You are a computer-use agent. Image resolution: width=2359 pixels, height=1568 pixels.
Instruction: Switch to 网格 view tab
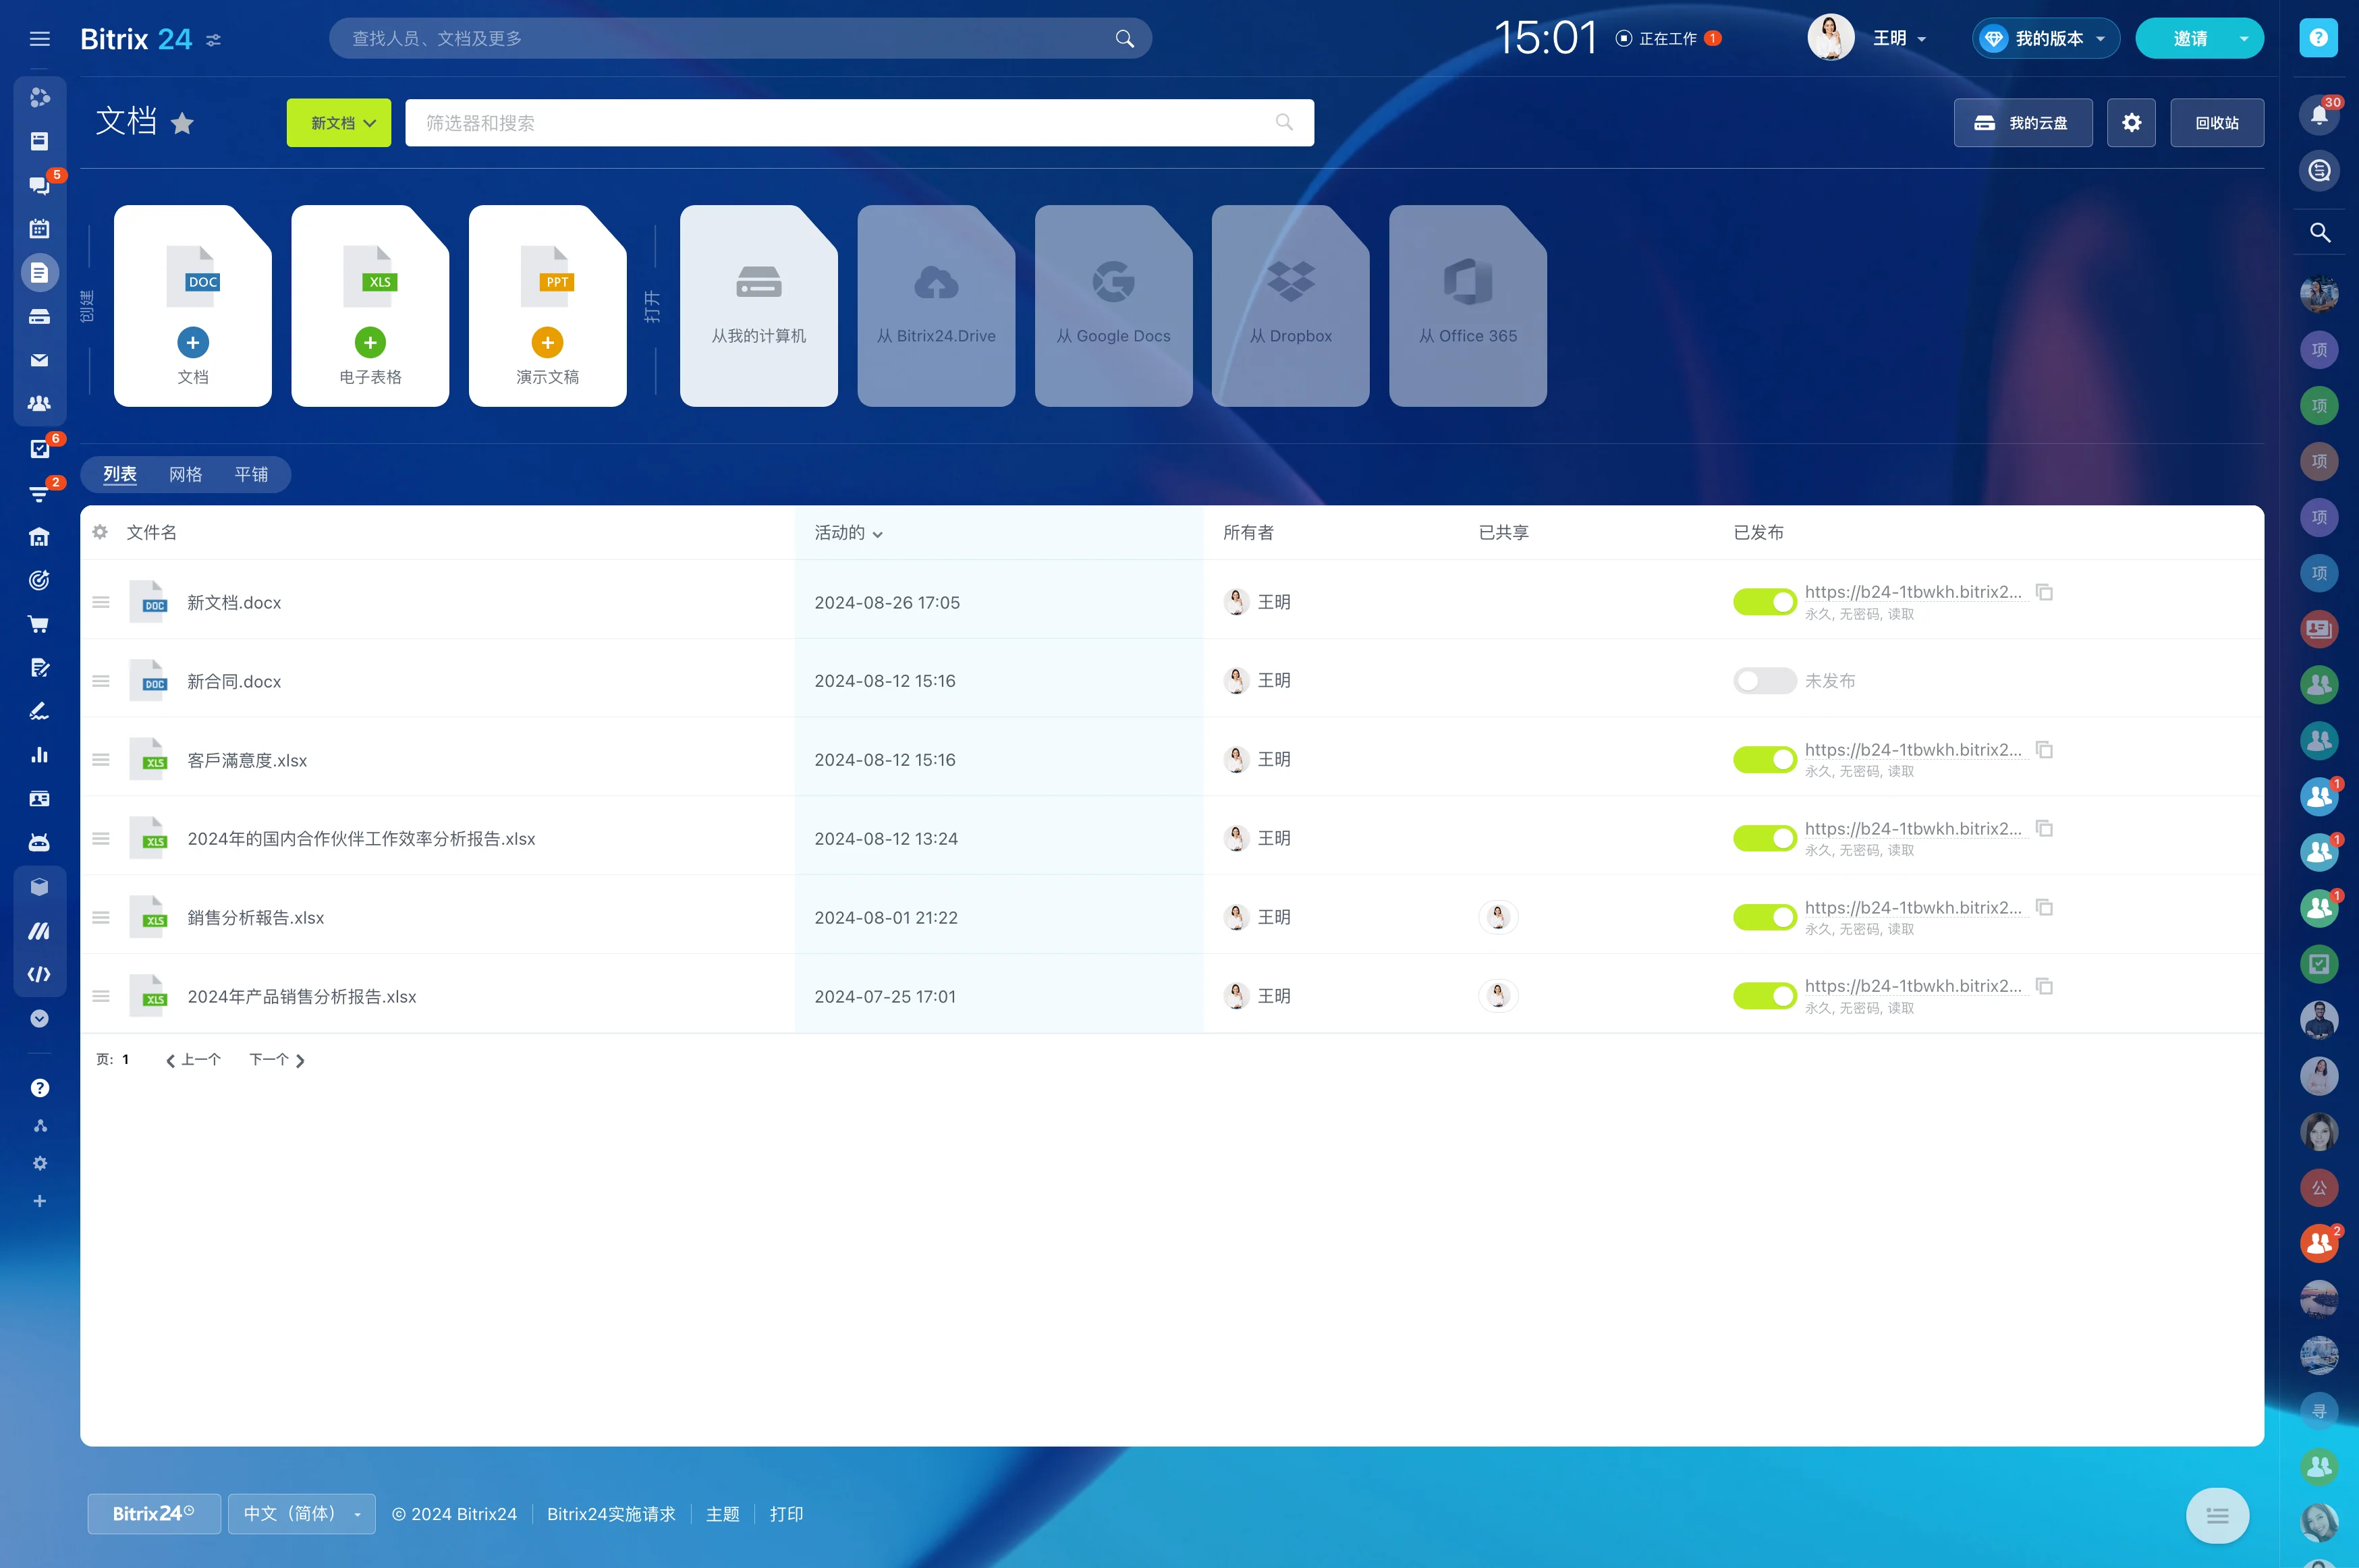185,474
